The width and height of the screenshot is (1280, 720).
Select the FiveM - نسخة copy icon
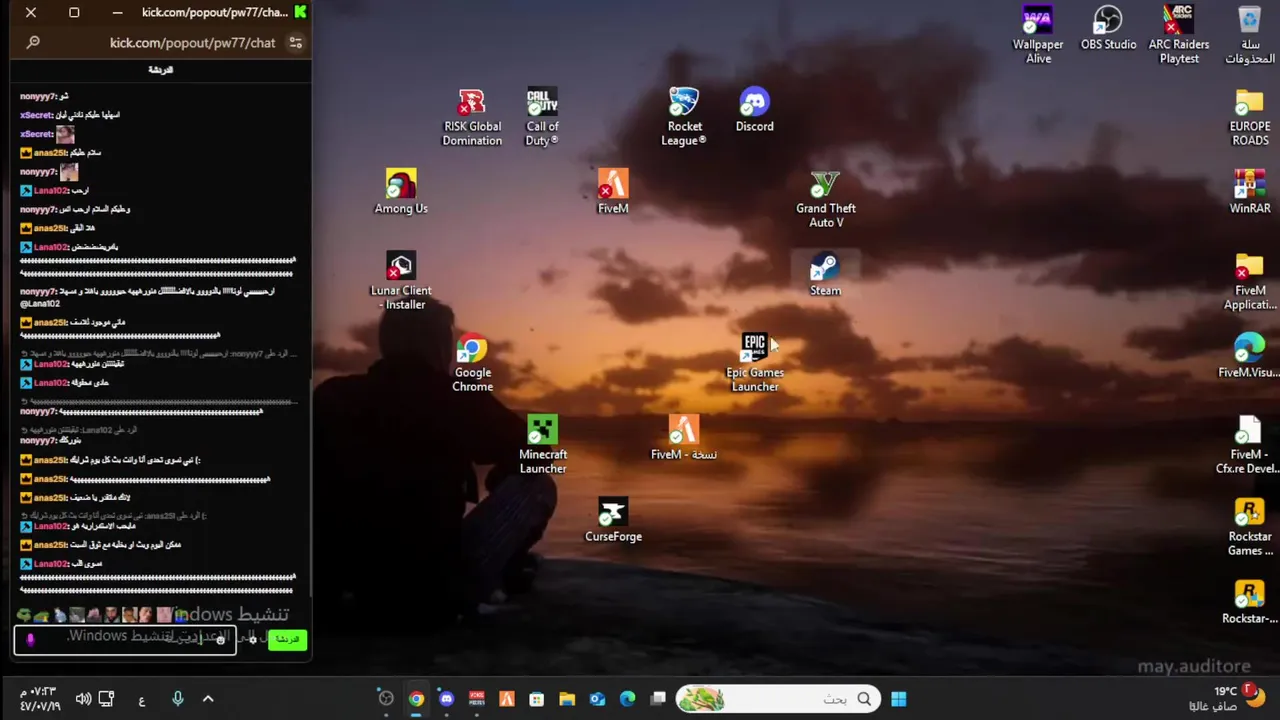[x=684, y=439]
